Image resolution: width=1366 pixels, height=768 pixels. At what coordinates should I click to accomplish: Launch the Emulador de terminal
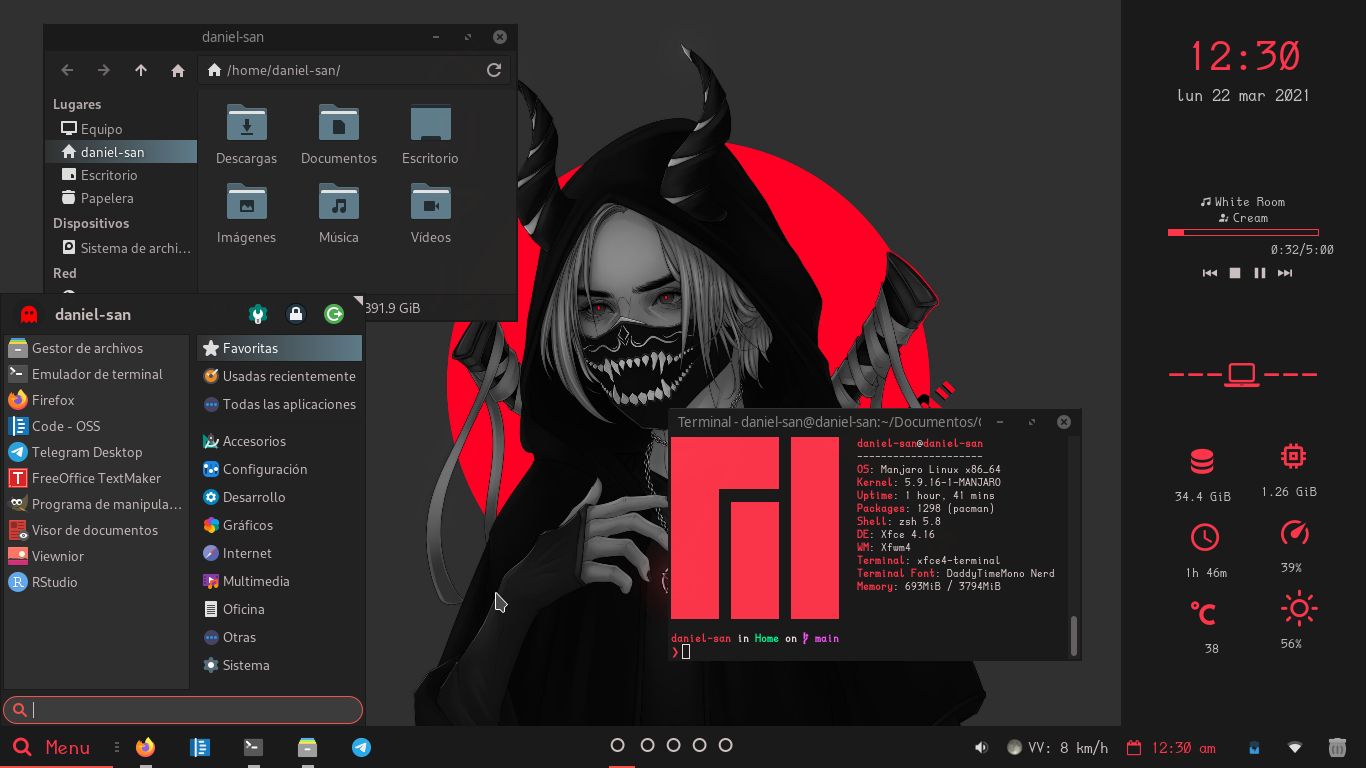[x=95, y=374]
